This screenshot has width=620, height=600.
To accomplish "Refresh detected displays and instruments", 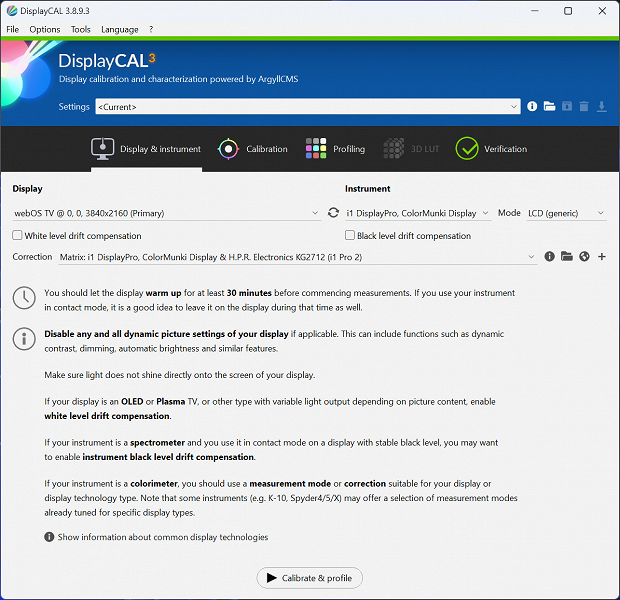I will click(333, 213).
